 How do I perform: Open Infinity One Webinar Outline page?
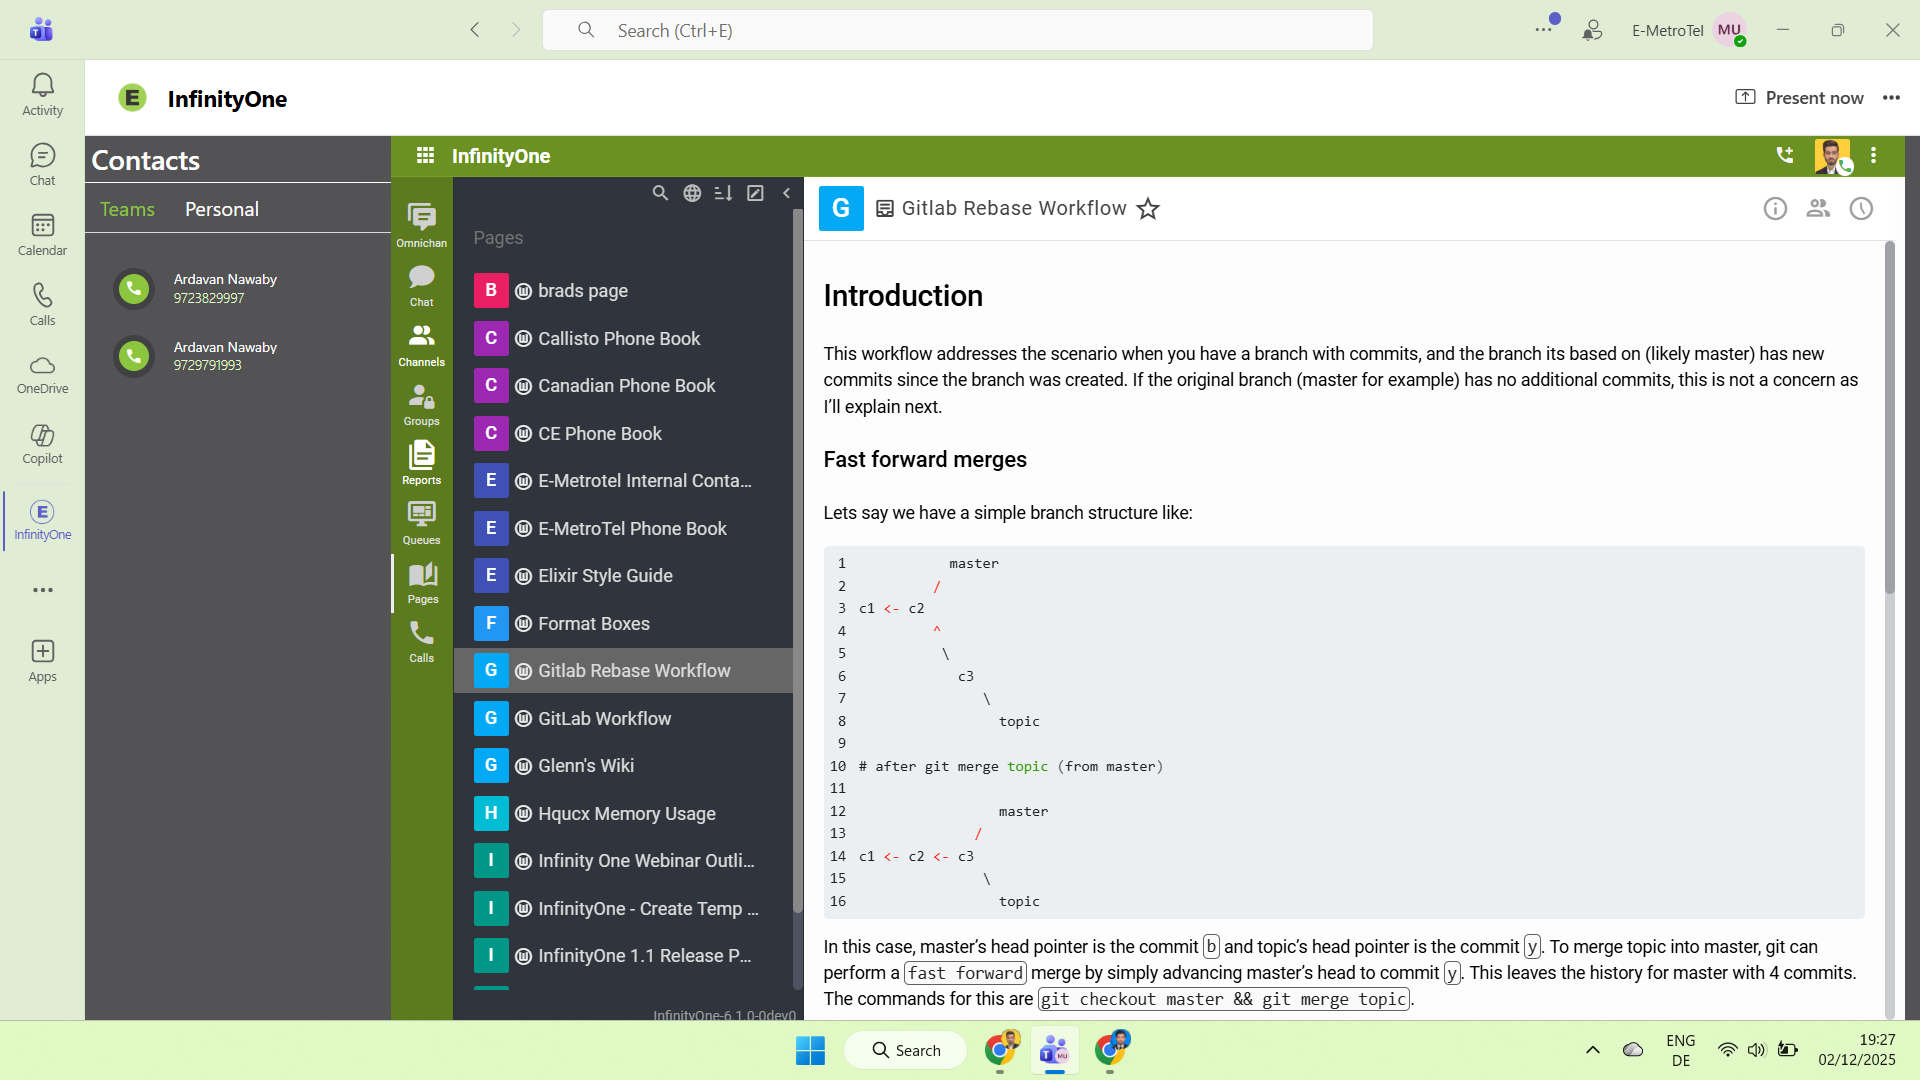coord(623,860)
